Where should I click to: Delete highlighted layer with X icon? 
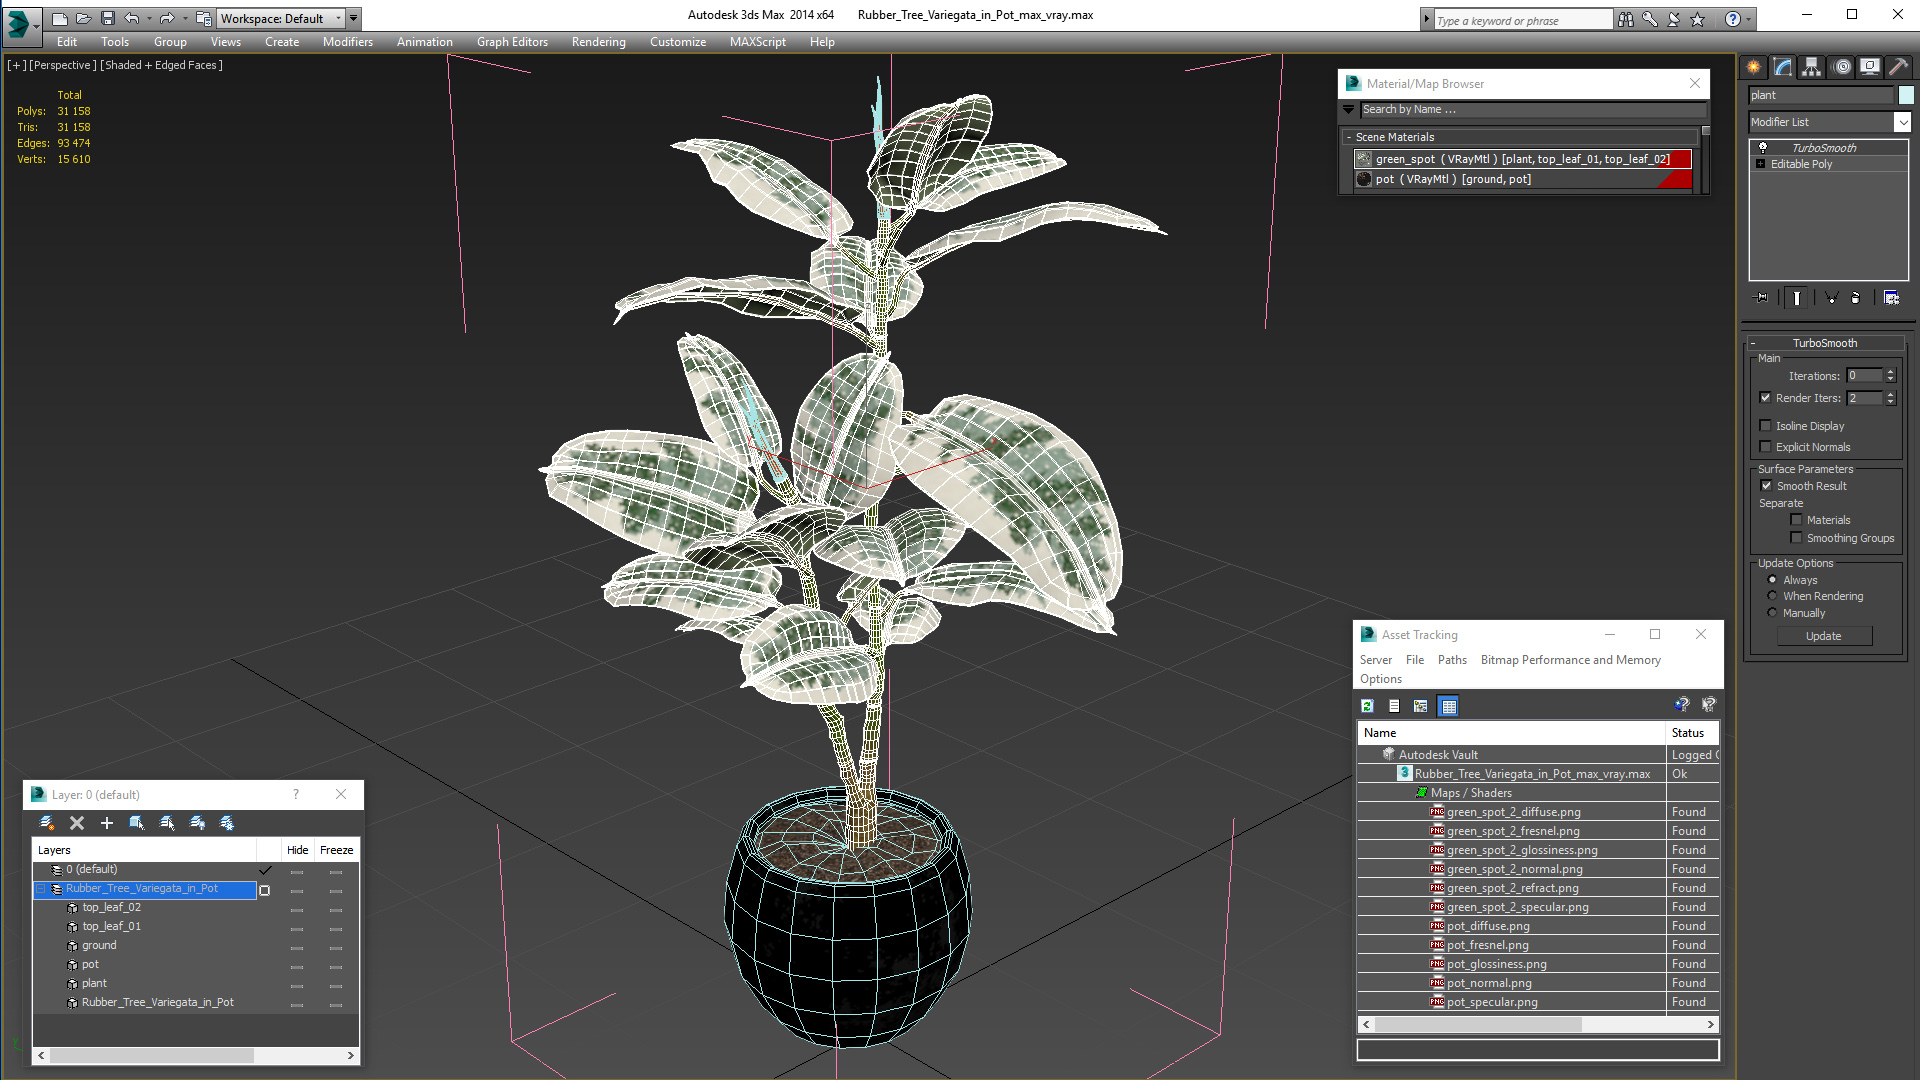[77, 823]
